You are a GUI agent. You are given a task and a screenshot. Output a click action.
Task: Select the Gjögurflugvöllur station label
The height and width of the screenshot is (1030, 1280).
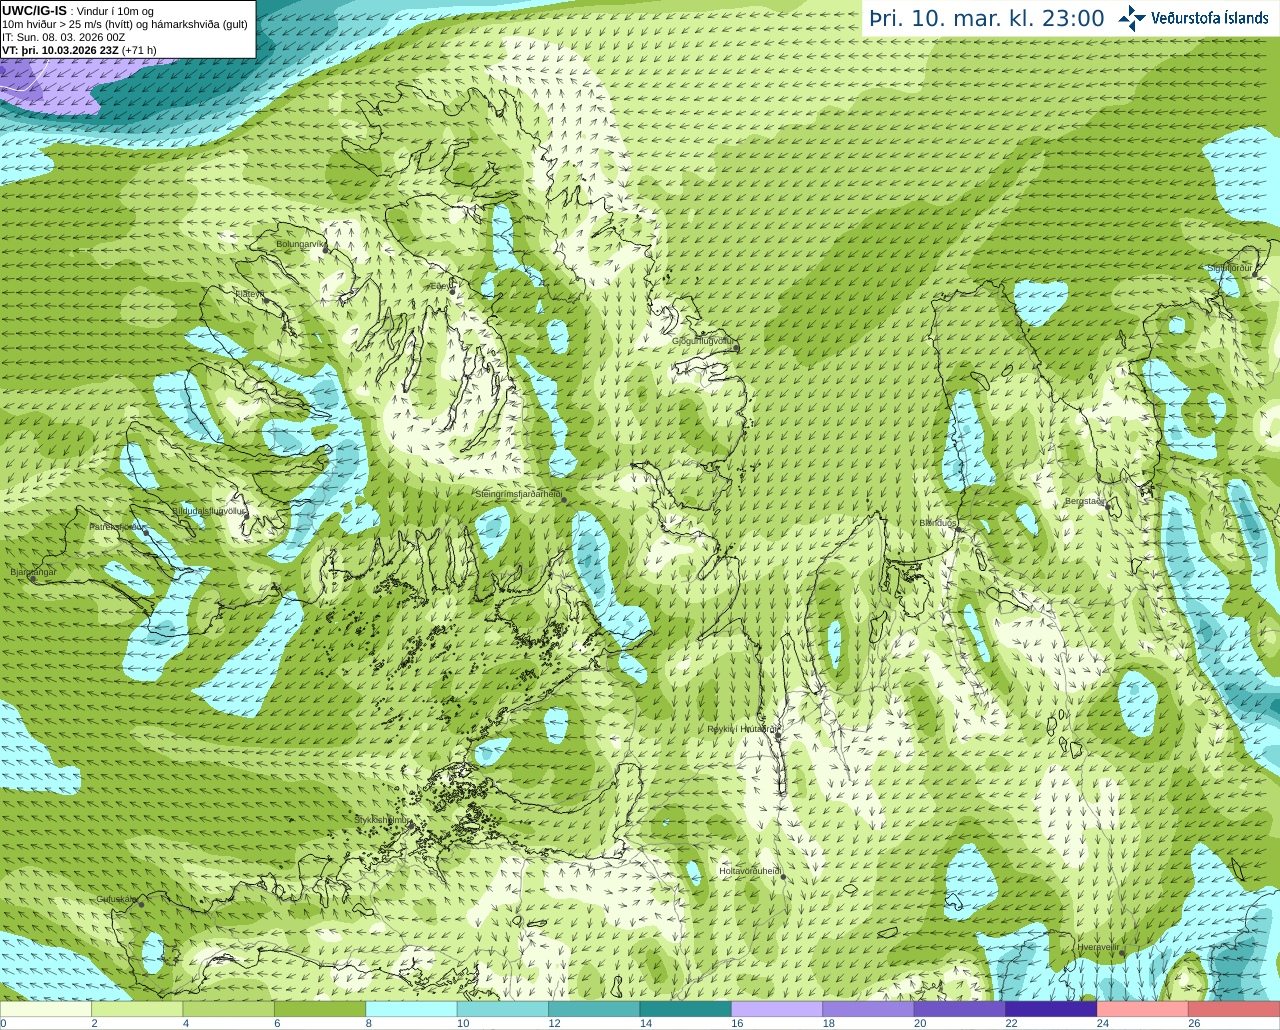(703, 341)
